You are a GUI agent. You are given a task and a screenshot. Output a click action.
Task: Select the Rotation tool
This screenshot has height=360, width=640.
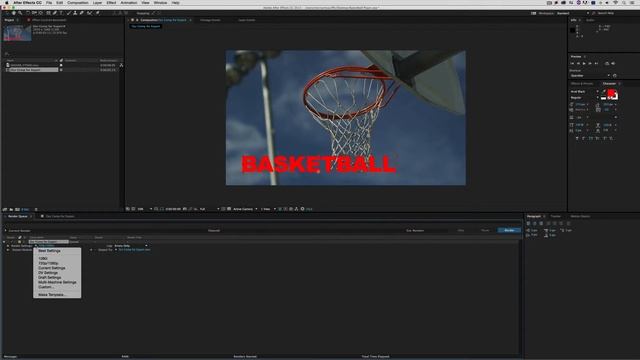click(28, 13)
